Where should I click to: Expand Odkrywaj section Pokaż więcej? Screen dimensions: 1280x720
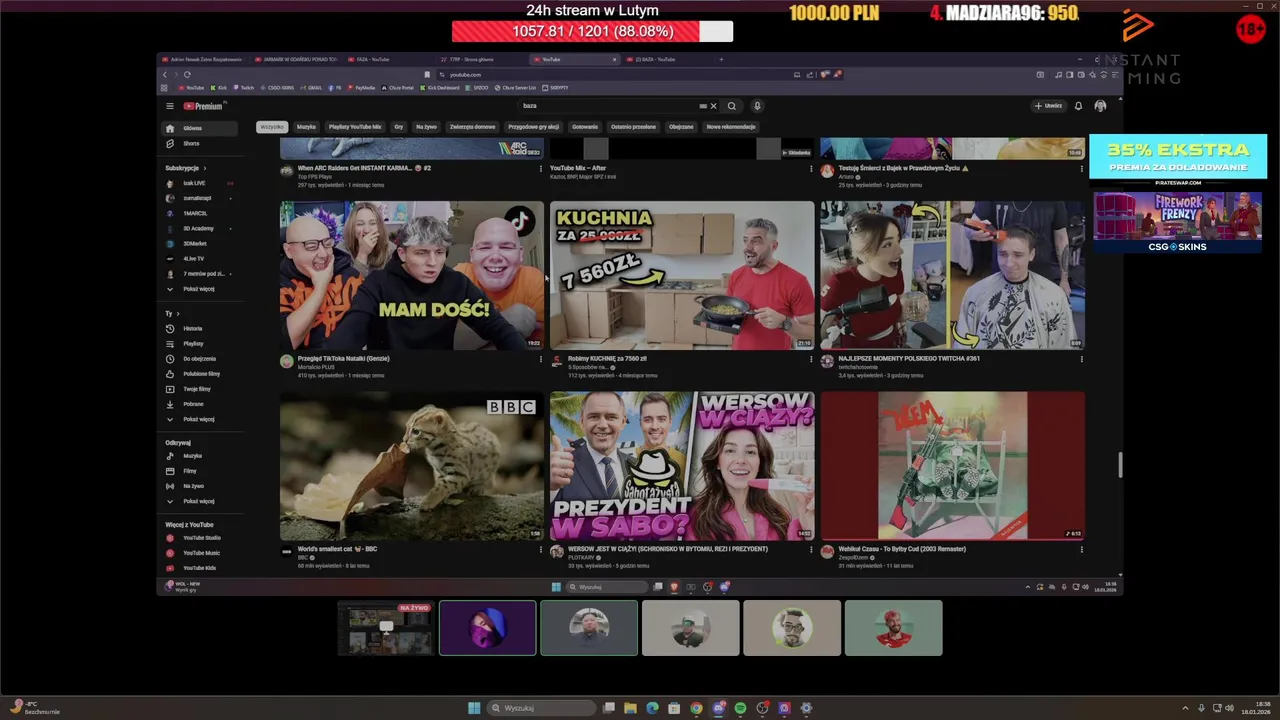[x=200, y=501]
